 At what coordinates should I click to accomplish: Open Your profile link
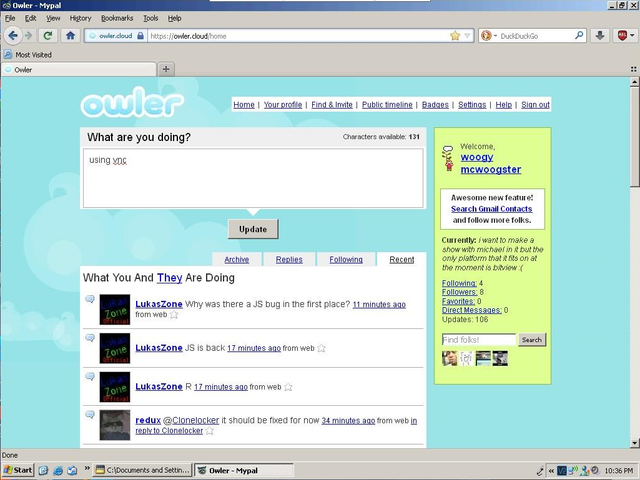click(283, 105)
